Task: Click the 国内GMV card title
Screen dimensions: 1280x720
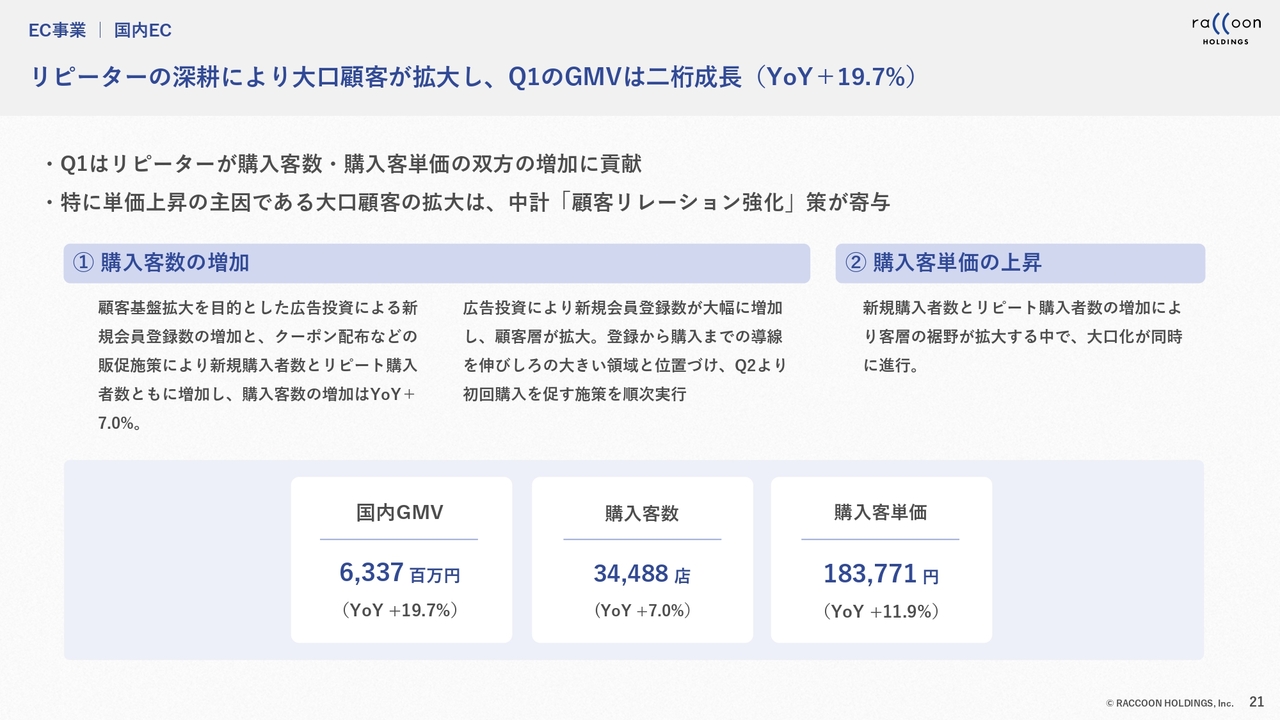Action: point(400,513)
